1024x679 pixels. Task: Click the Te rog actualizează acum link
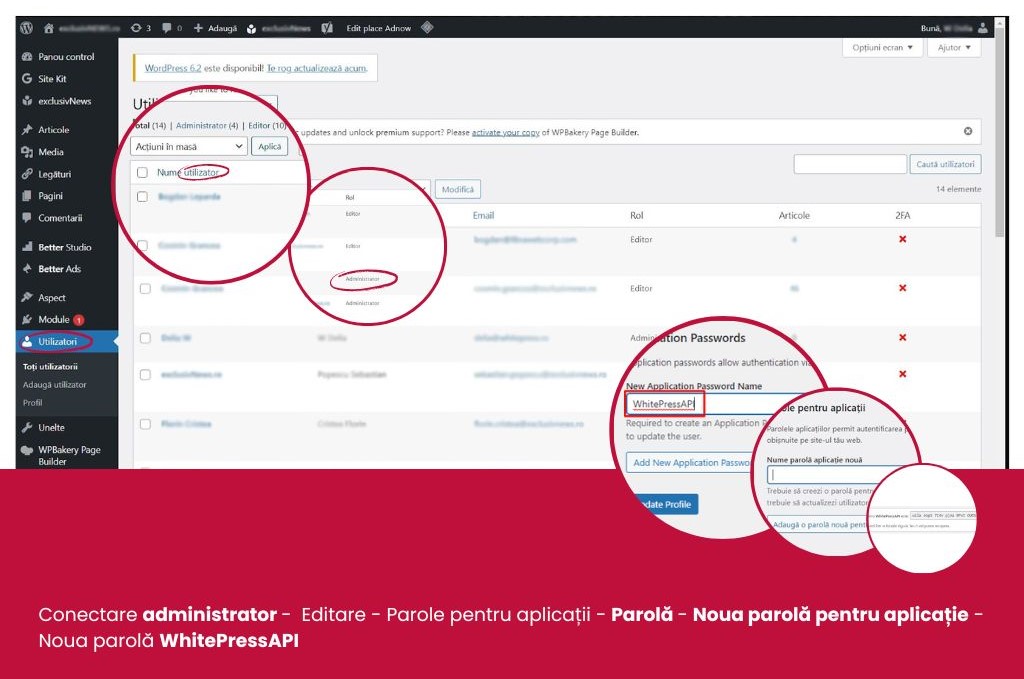(317, 68)
